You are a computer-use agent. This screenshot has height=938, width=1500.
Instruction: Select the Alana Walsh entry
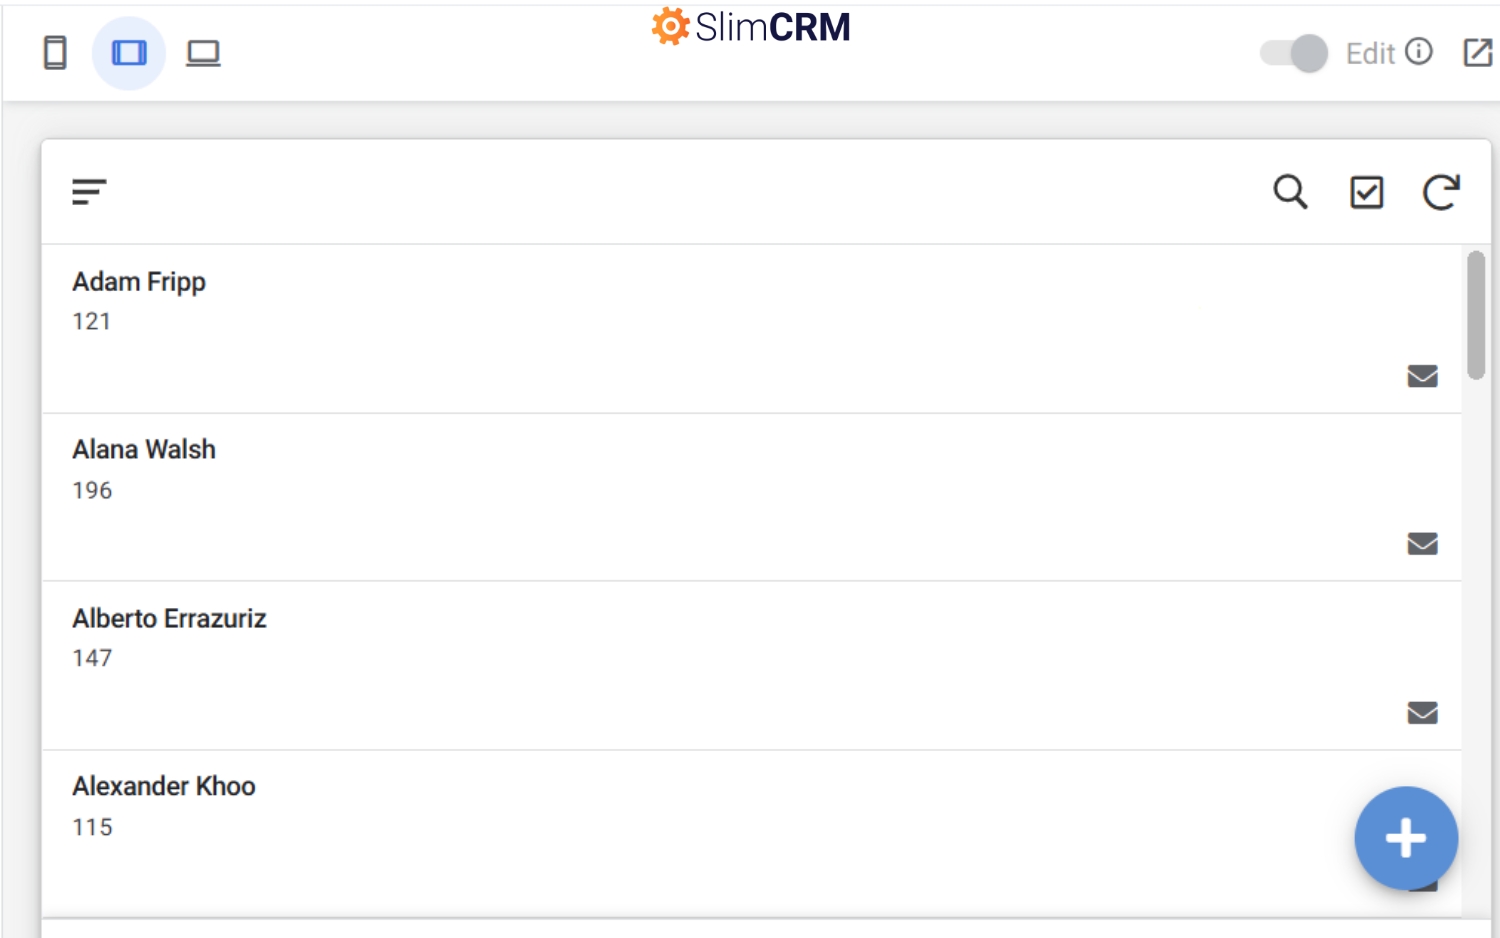(144, 450)
